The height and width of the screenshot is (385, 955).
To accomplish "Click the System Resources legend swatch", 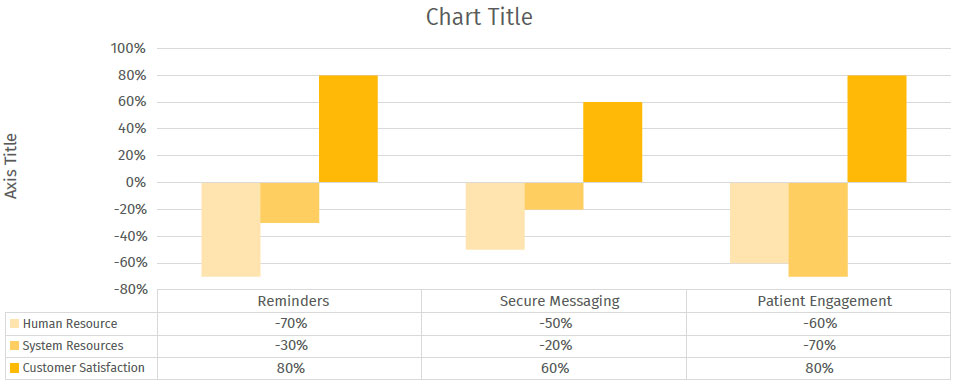I will [15, 346].
